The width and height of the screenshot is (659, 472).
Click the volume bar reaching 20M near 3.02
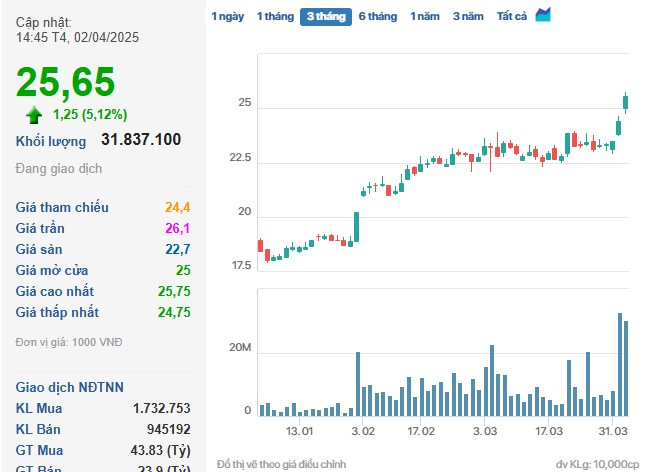click(358, 384)
